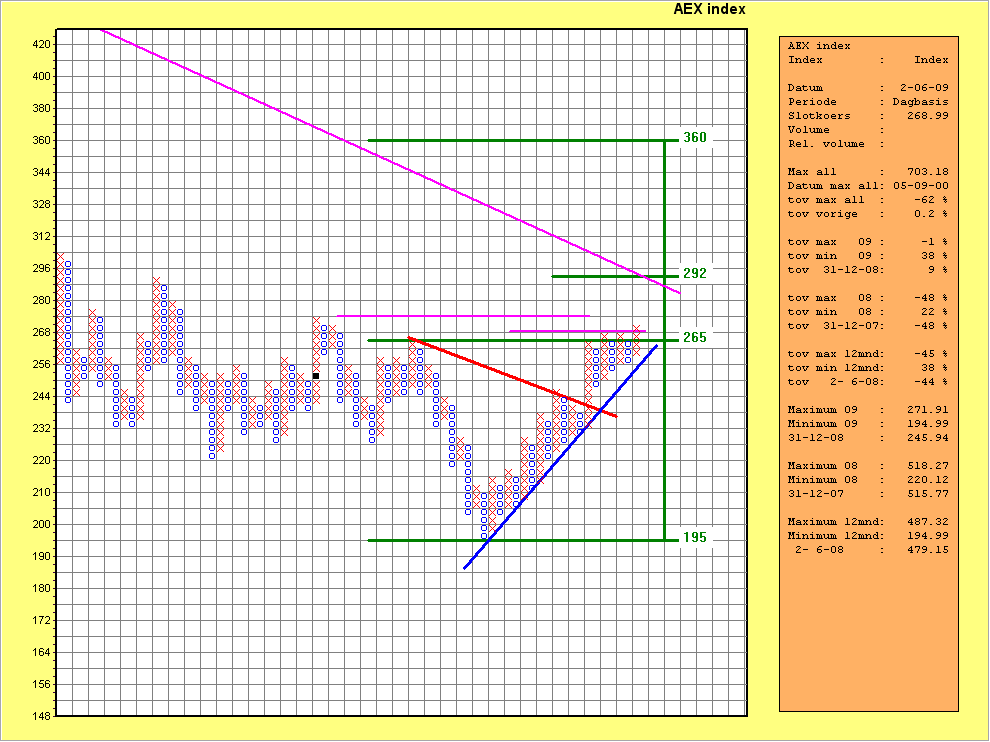Click the AEX index heading in orange panel
Screen dimensions: 990x742
819,46
